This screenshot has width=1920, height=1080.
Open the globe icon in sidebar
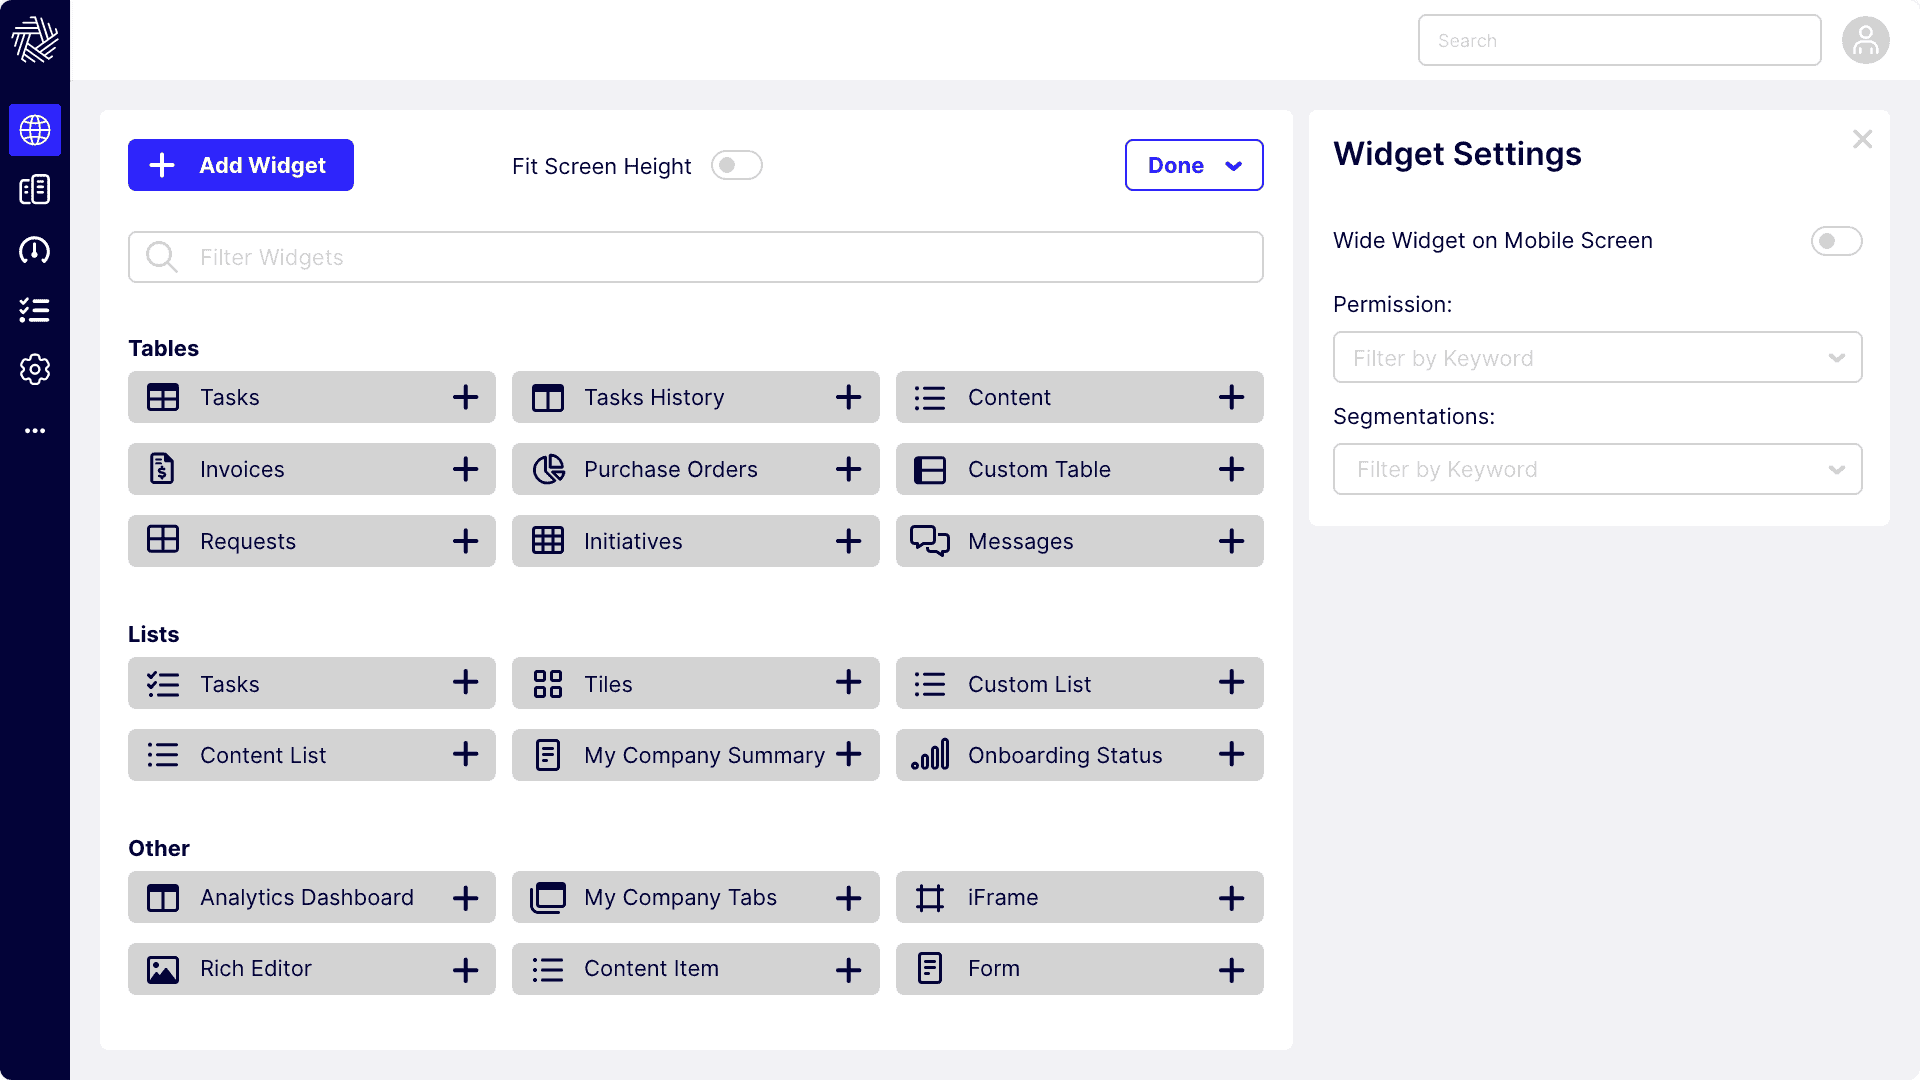click(35, 130)
